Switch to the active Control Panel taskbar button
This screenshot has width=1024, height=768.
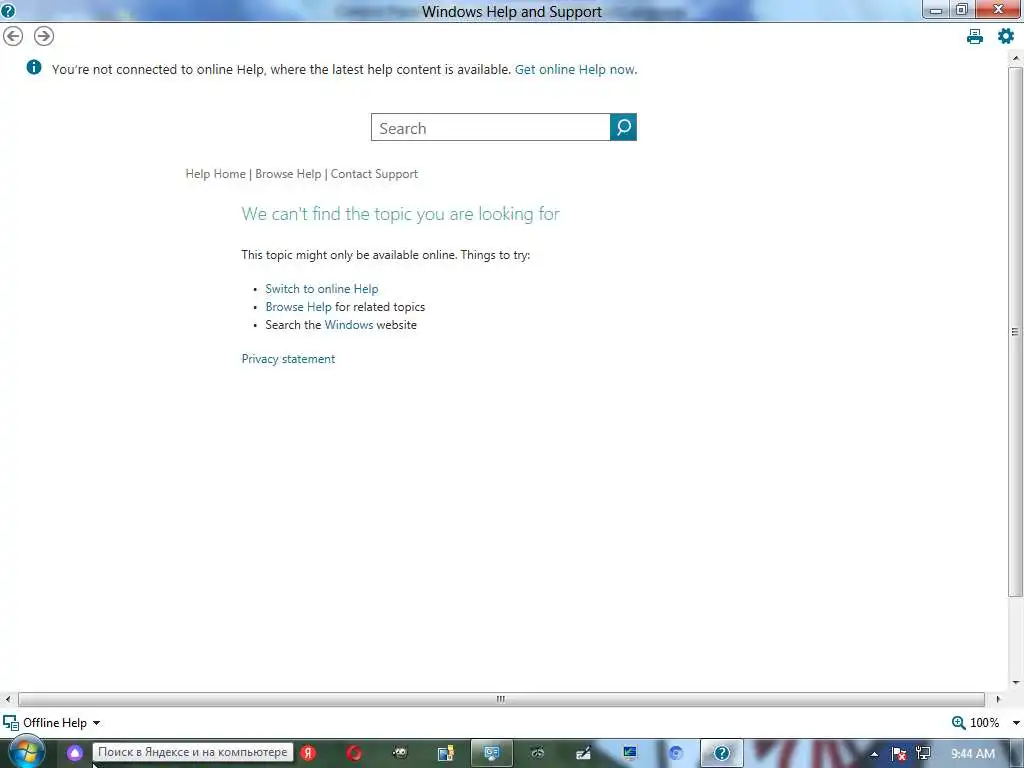[491, 753]
